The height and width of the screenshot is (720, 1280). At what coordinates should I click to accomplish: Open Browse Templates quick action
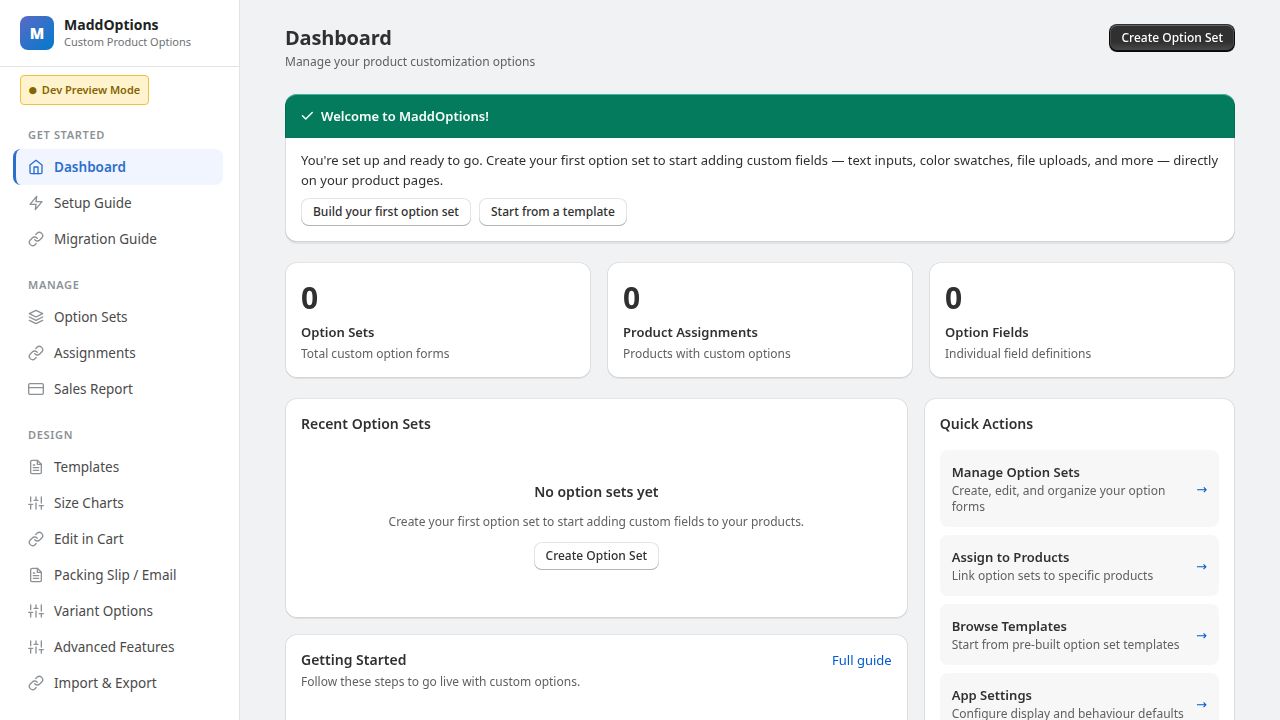(1079, 635)
